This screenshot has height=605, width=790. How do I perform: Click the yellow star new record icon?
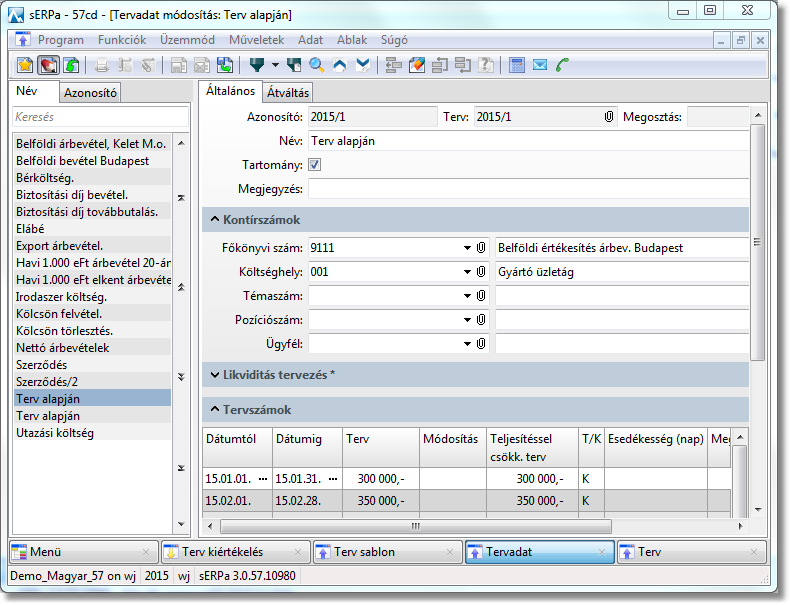coord(26,66)
